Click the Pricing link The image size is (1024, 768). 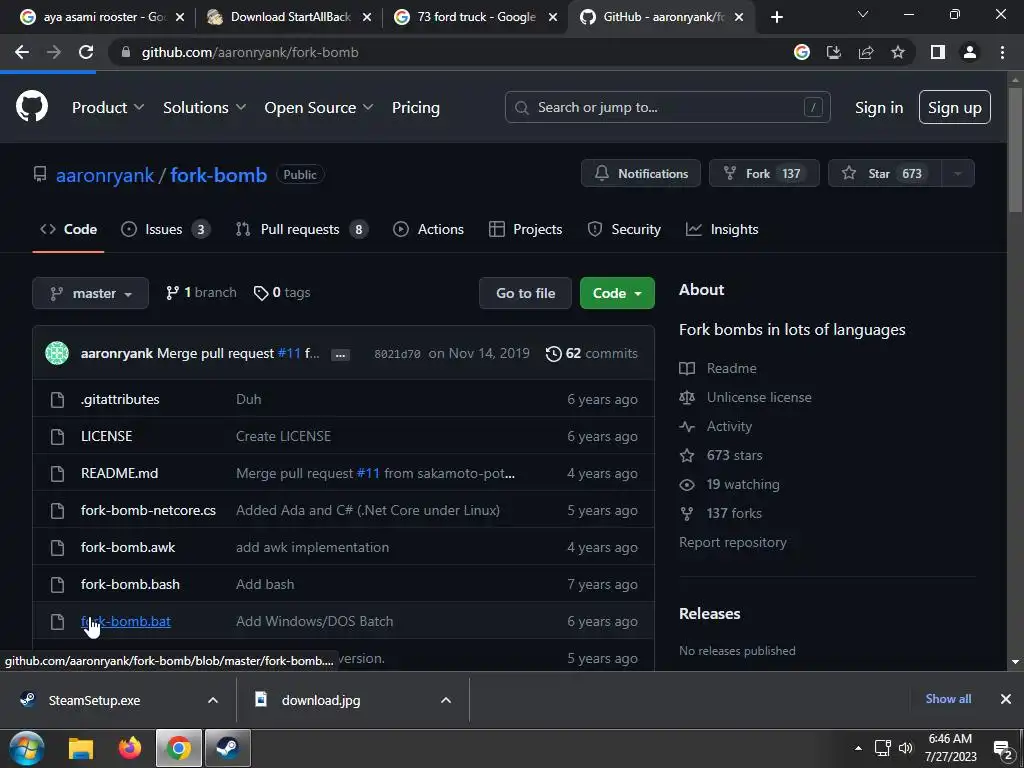[x=415, y=107]
